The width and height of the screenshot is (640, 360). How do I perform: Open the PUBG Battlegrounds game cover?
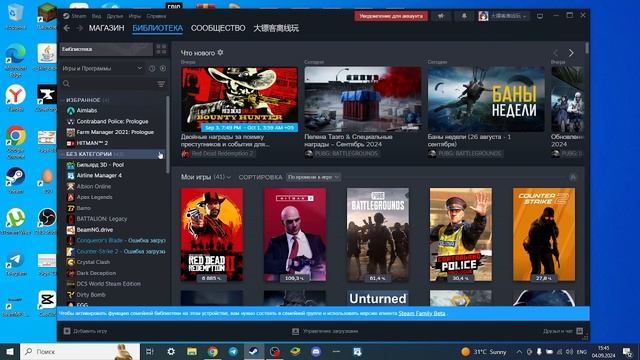pyautogui.click(x=378, y=235)
